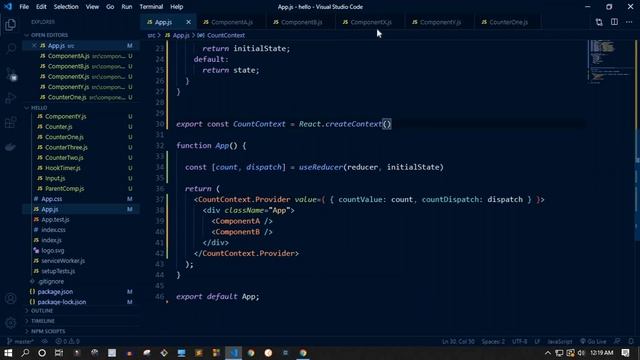The height and width of the screenshot is (360, 640).
Task: Open notifications bell in status bar
Action: 631,341
